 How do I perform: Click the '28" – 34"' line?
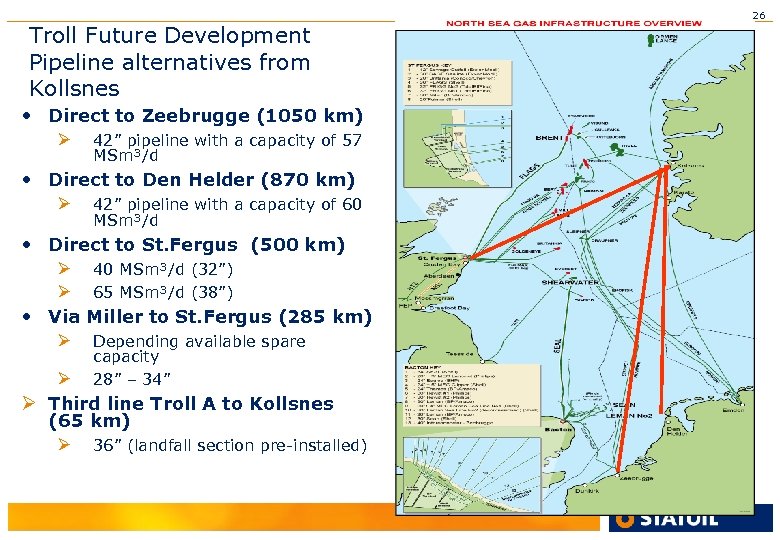coord(131,379)
